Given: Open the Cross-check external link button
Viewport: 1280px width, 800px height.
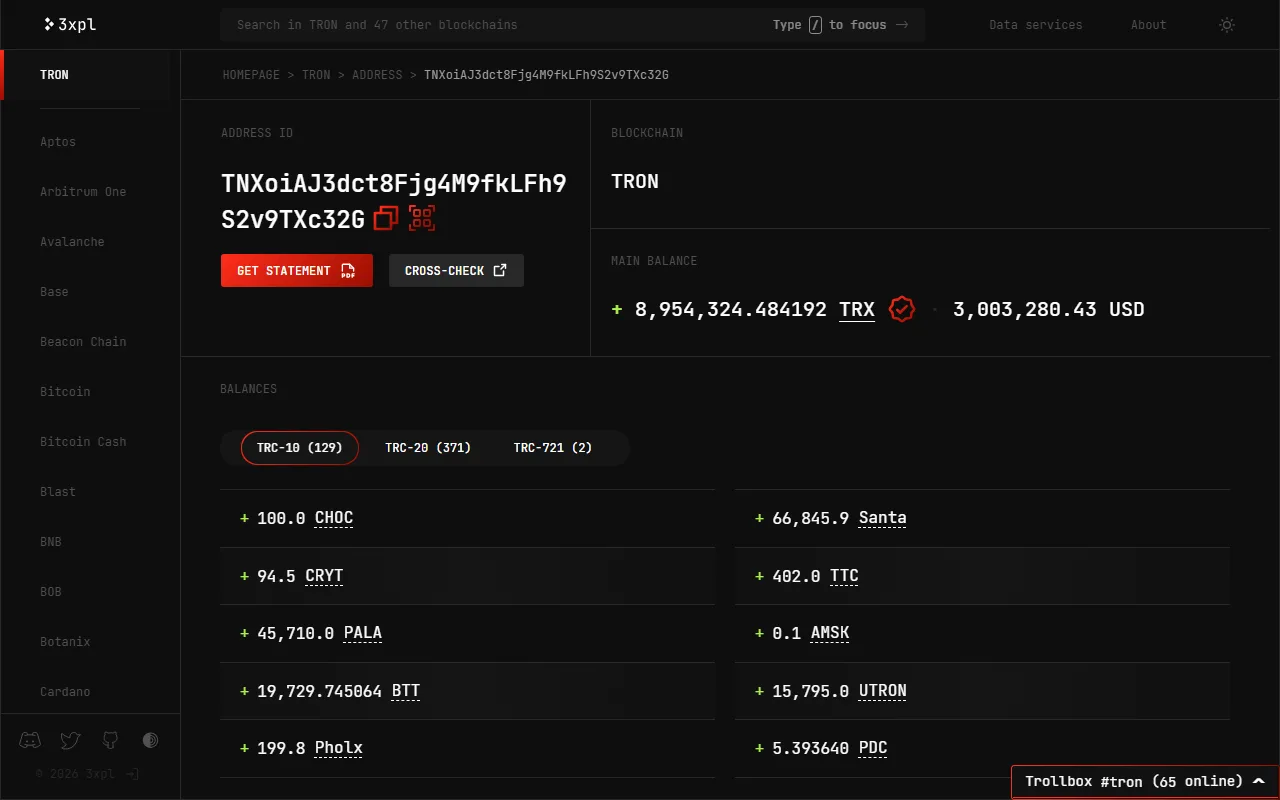Looking at the screenshot, I should [456, 270].
